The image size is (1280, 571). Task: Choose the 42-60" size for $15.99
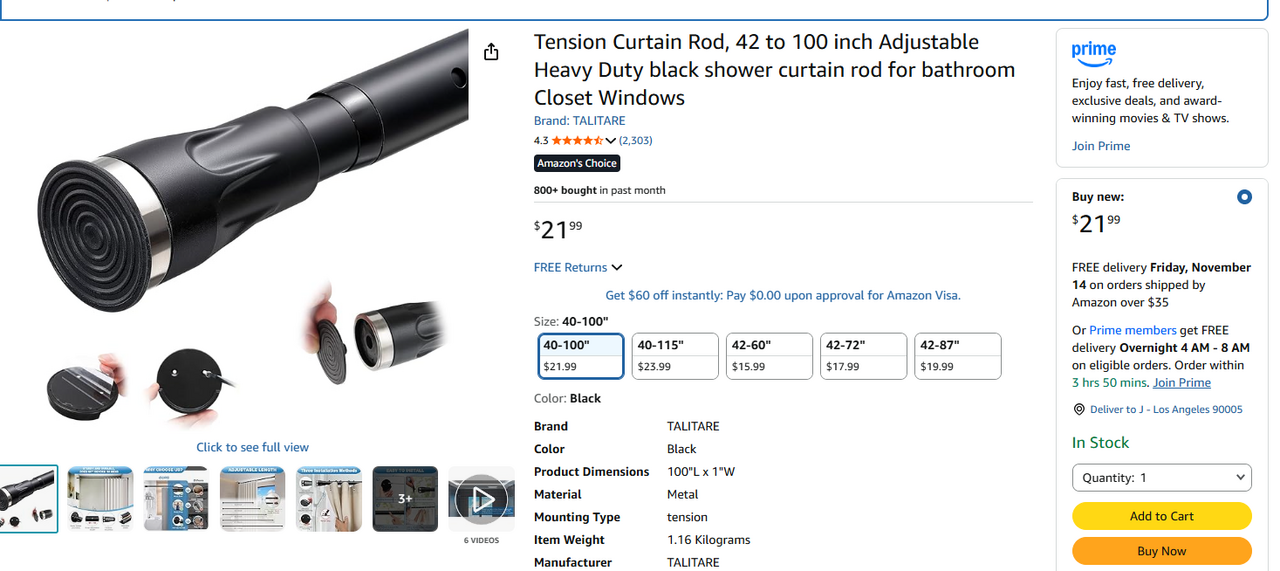[769, 356]
